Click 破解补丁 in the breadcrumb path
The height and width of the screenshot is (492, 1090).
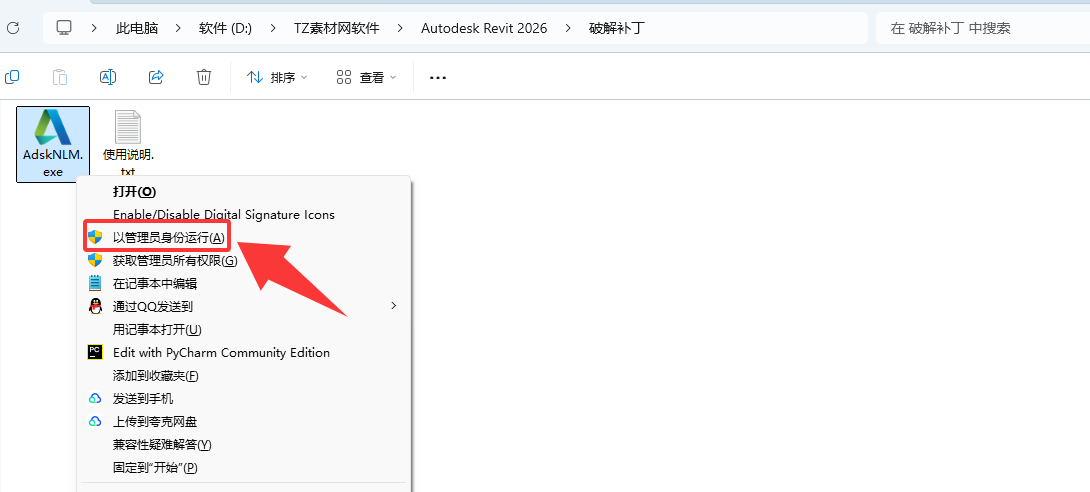pyautogui.click(x=617, y=28)
